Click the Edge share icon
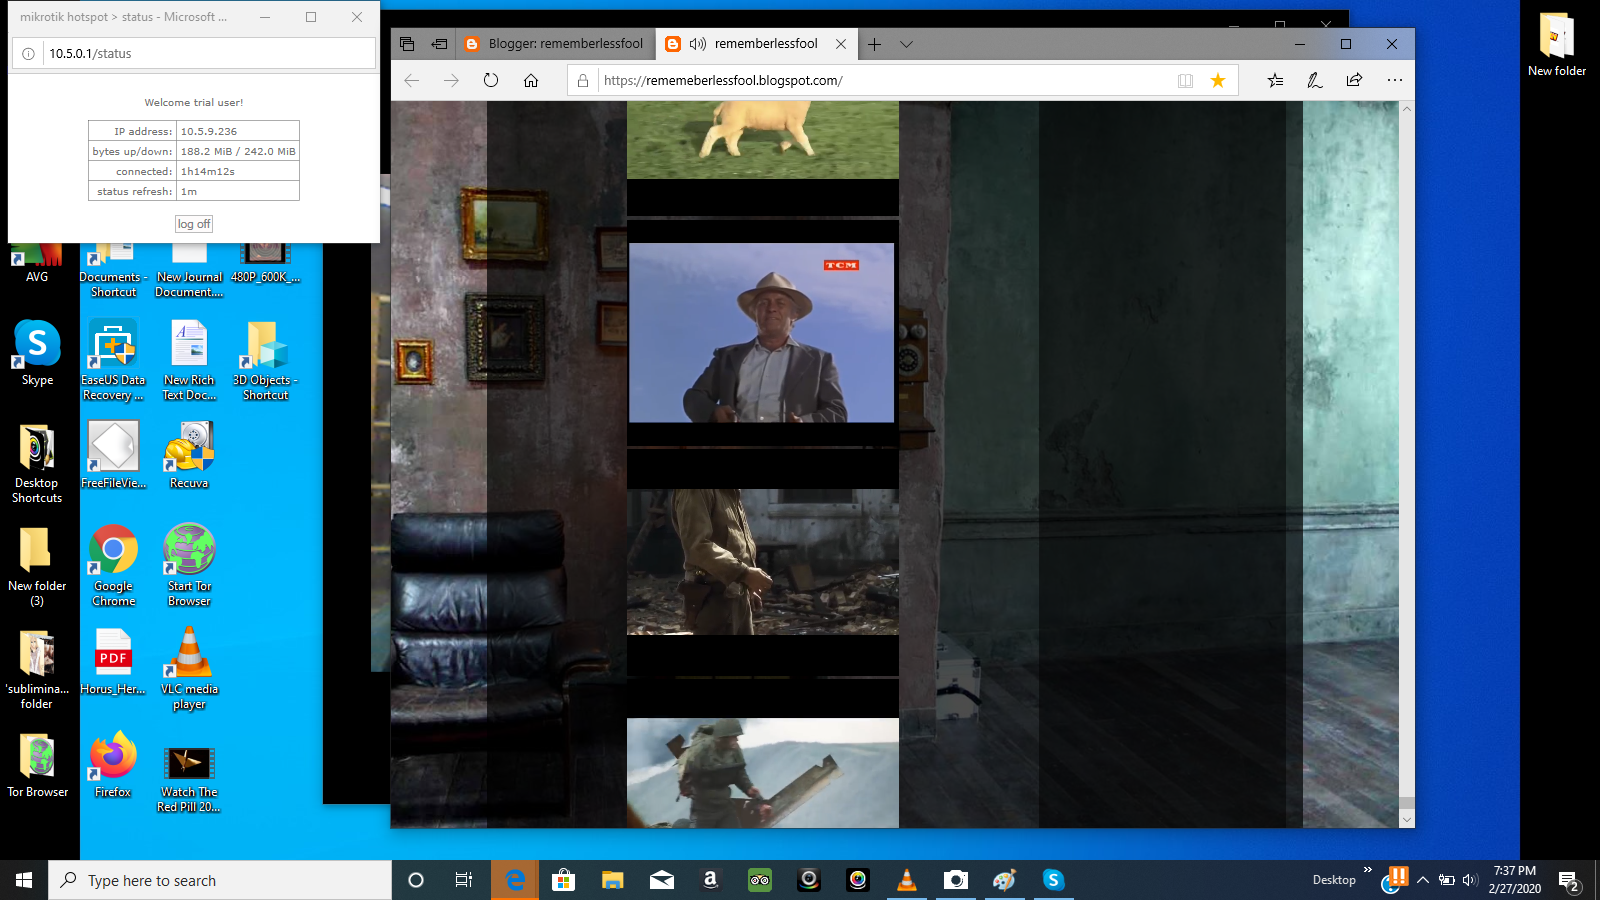The width and height of the screenshot is (1600, 900). click(1354, 80)
